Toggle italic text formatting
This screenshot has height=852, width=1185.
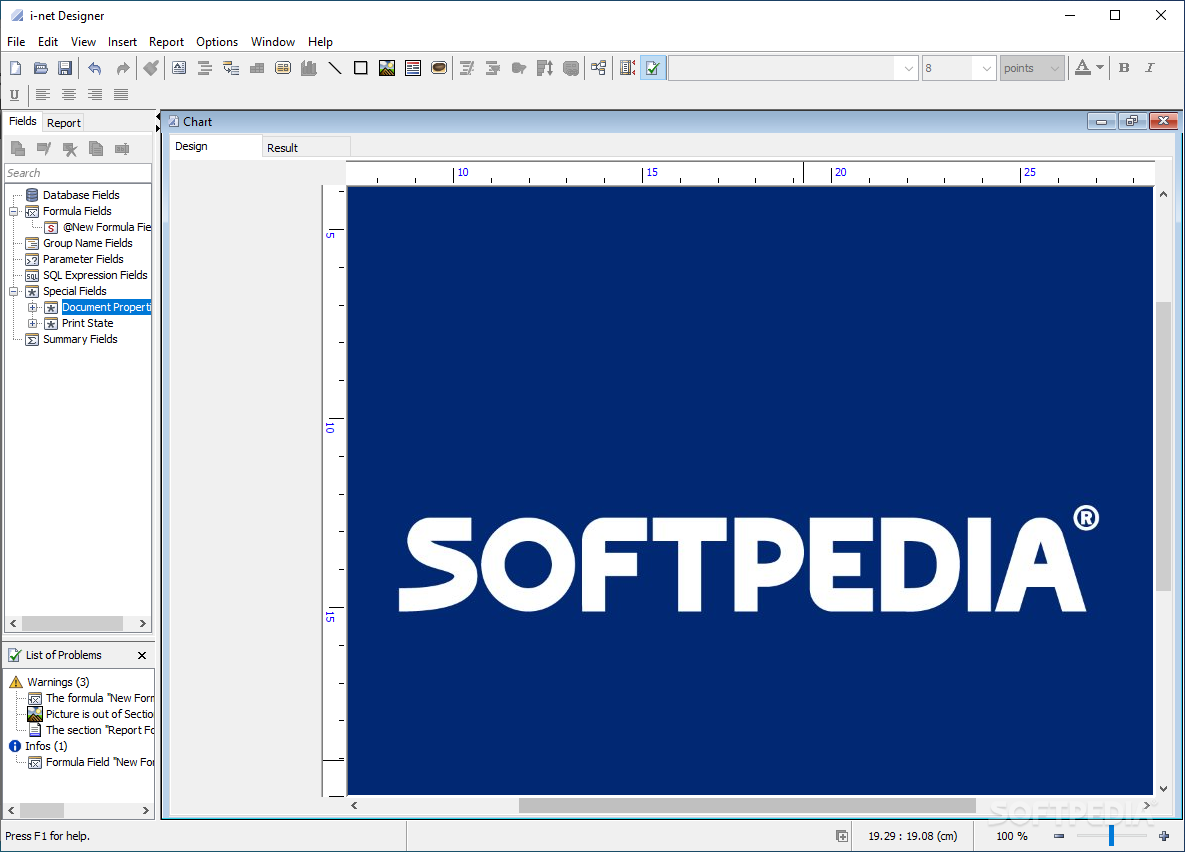1149,68
